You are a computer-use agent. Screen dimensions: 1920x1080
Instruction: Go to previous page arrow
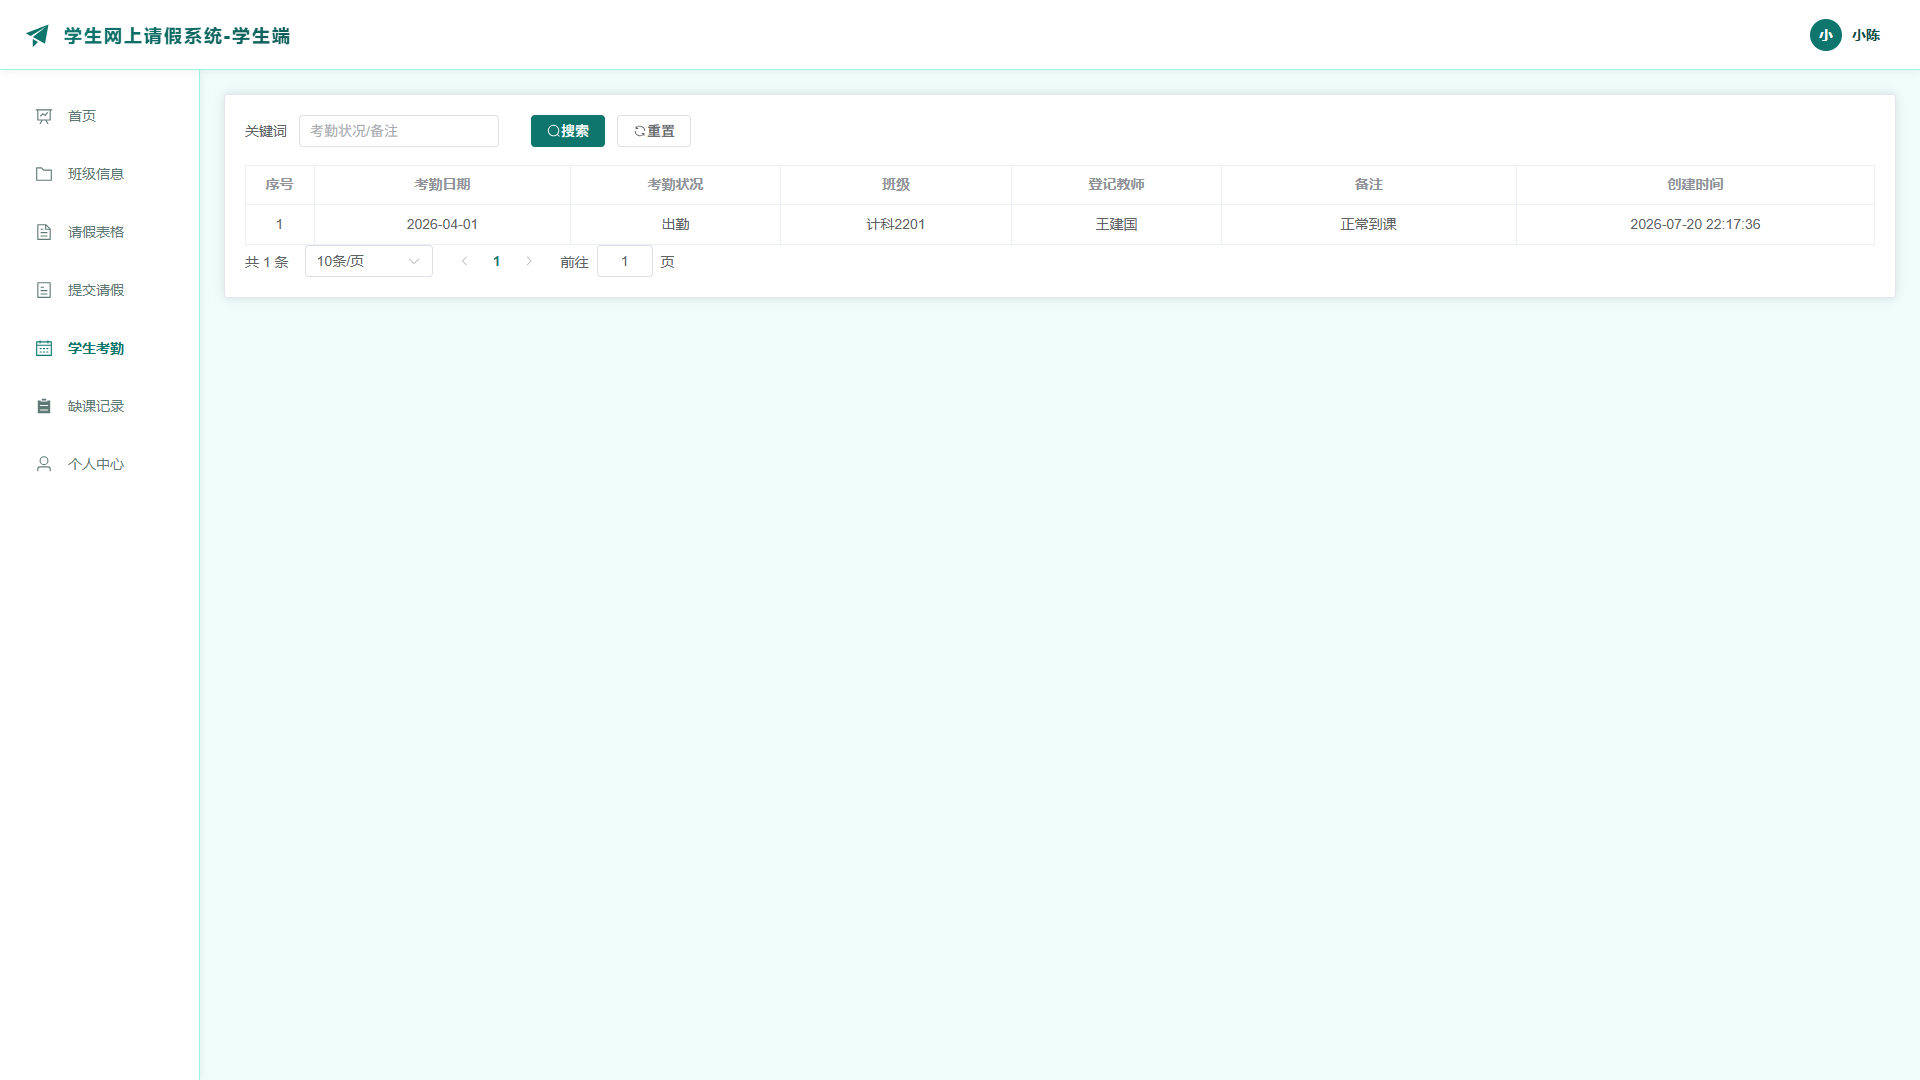464,261
